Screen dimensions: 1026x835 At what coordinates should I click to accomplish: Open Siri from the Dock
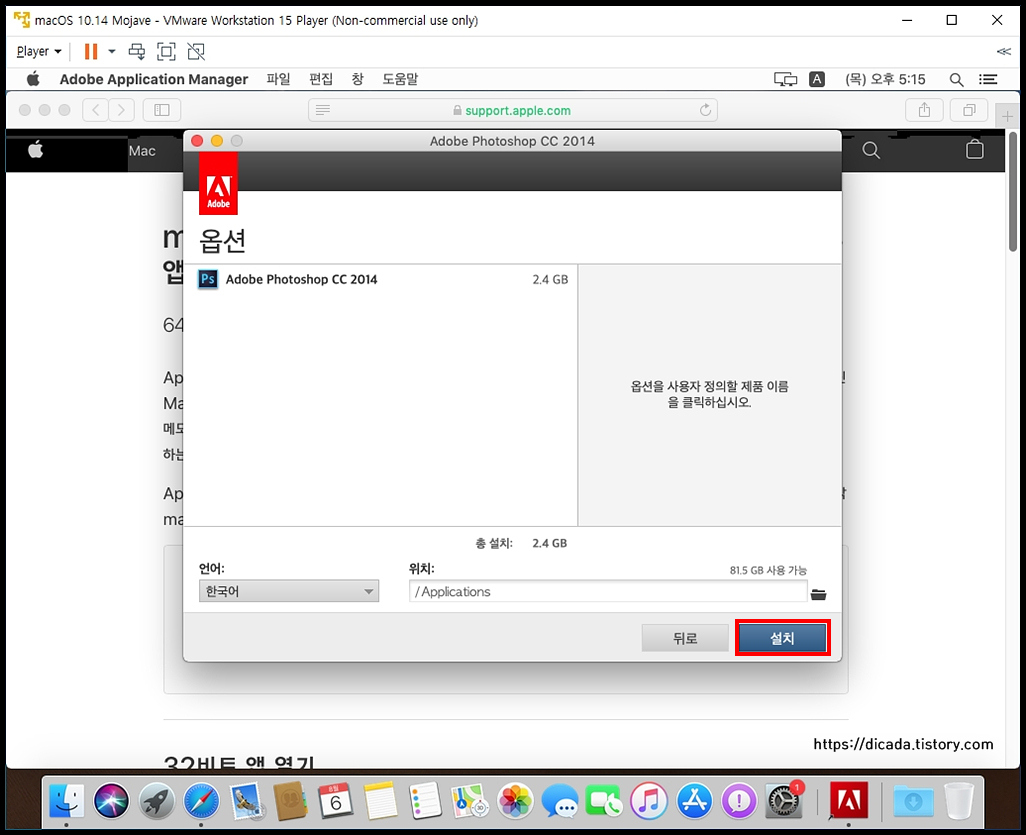pos(111,800)
